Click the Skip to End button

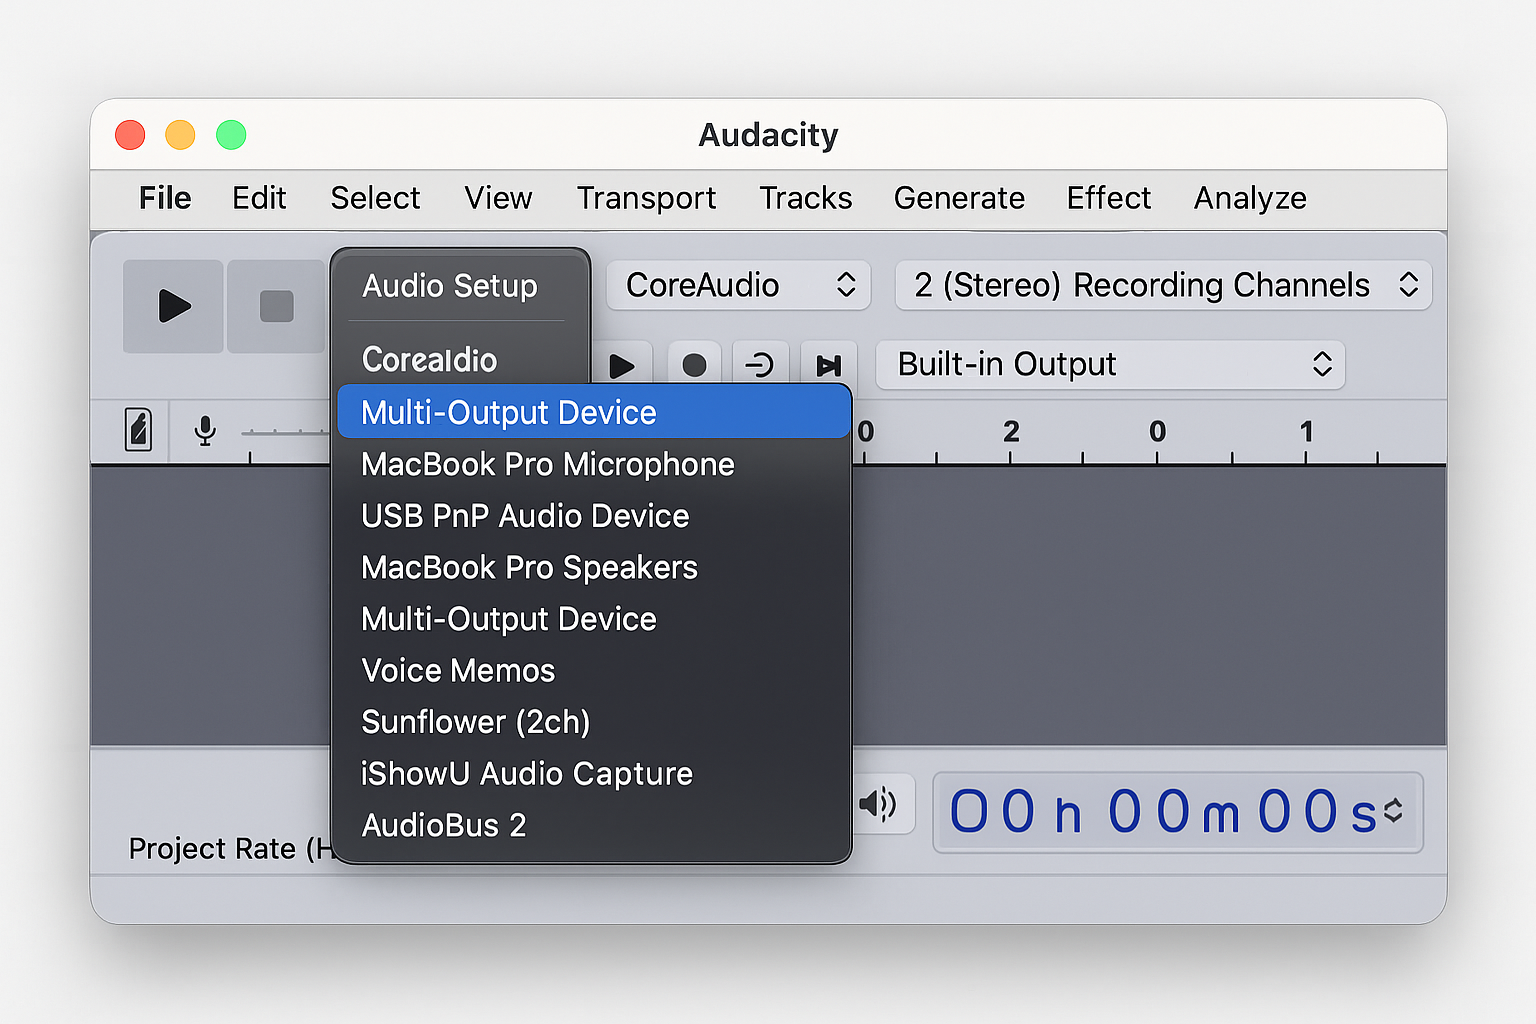[828, 364]
